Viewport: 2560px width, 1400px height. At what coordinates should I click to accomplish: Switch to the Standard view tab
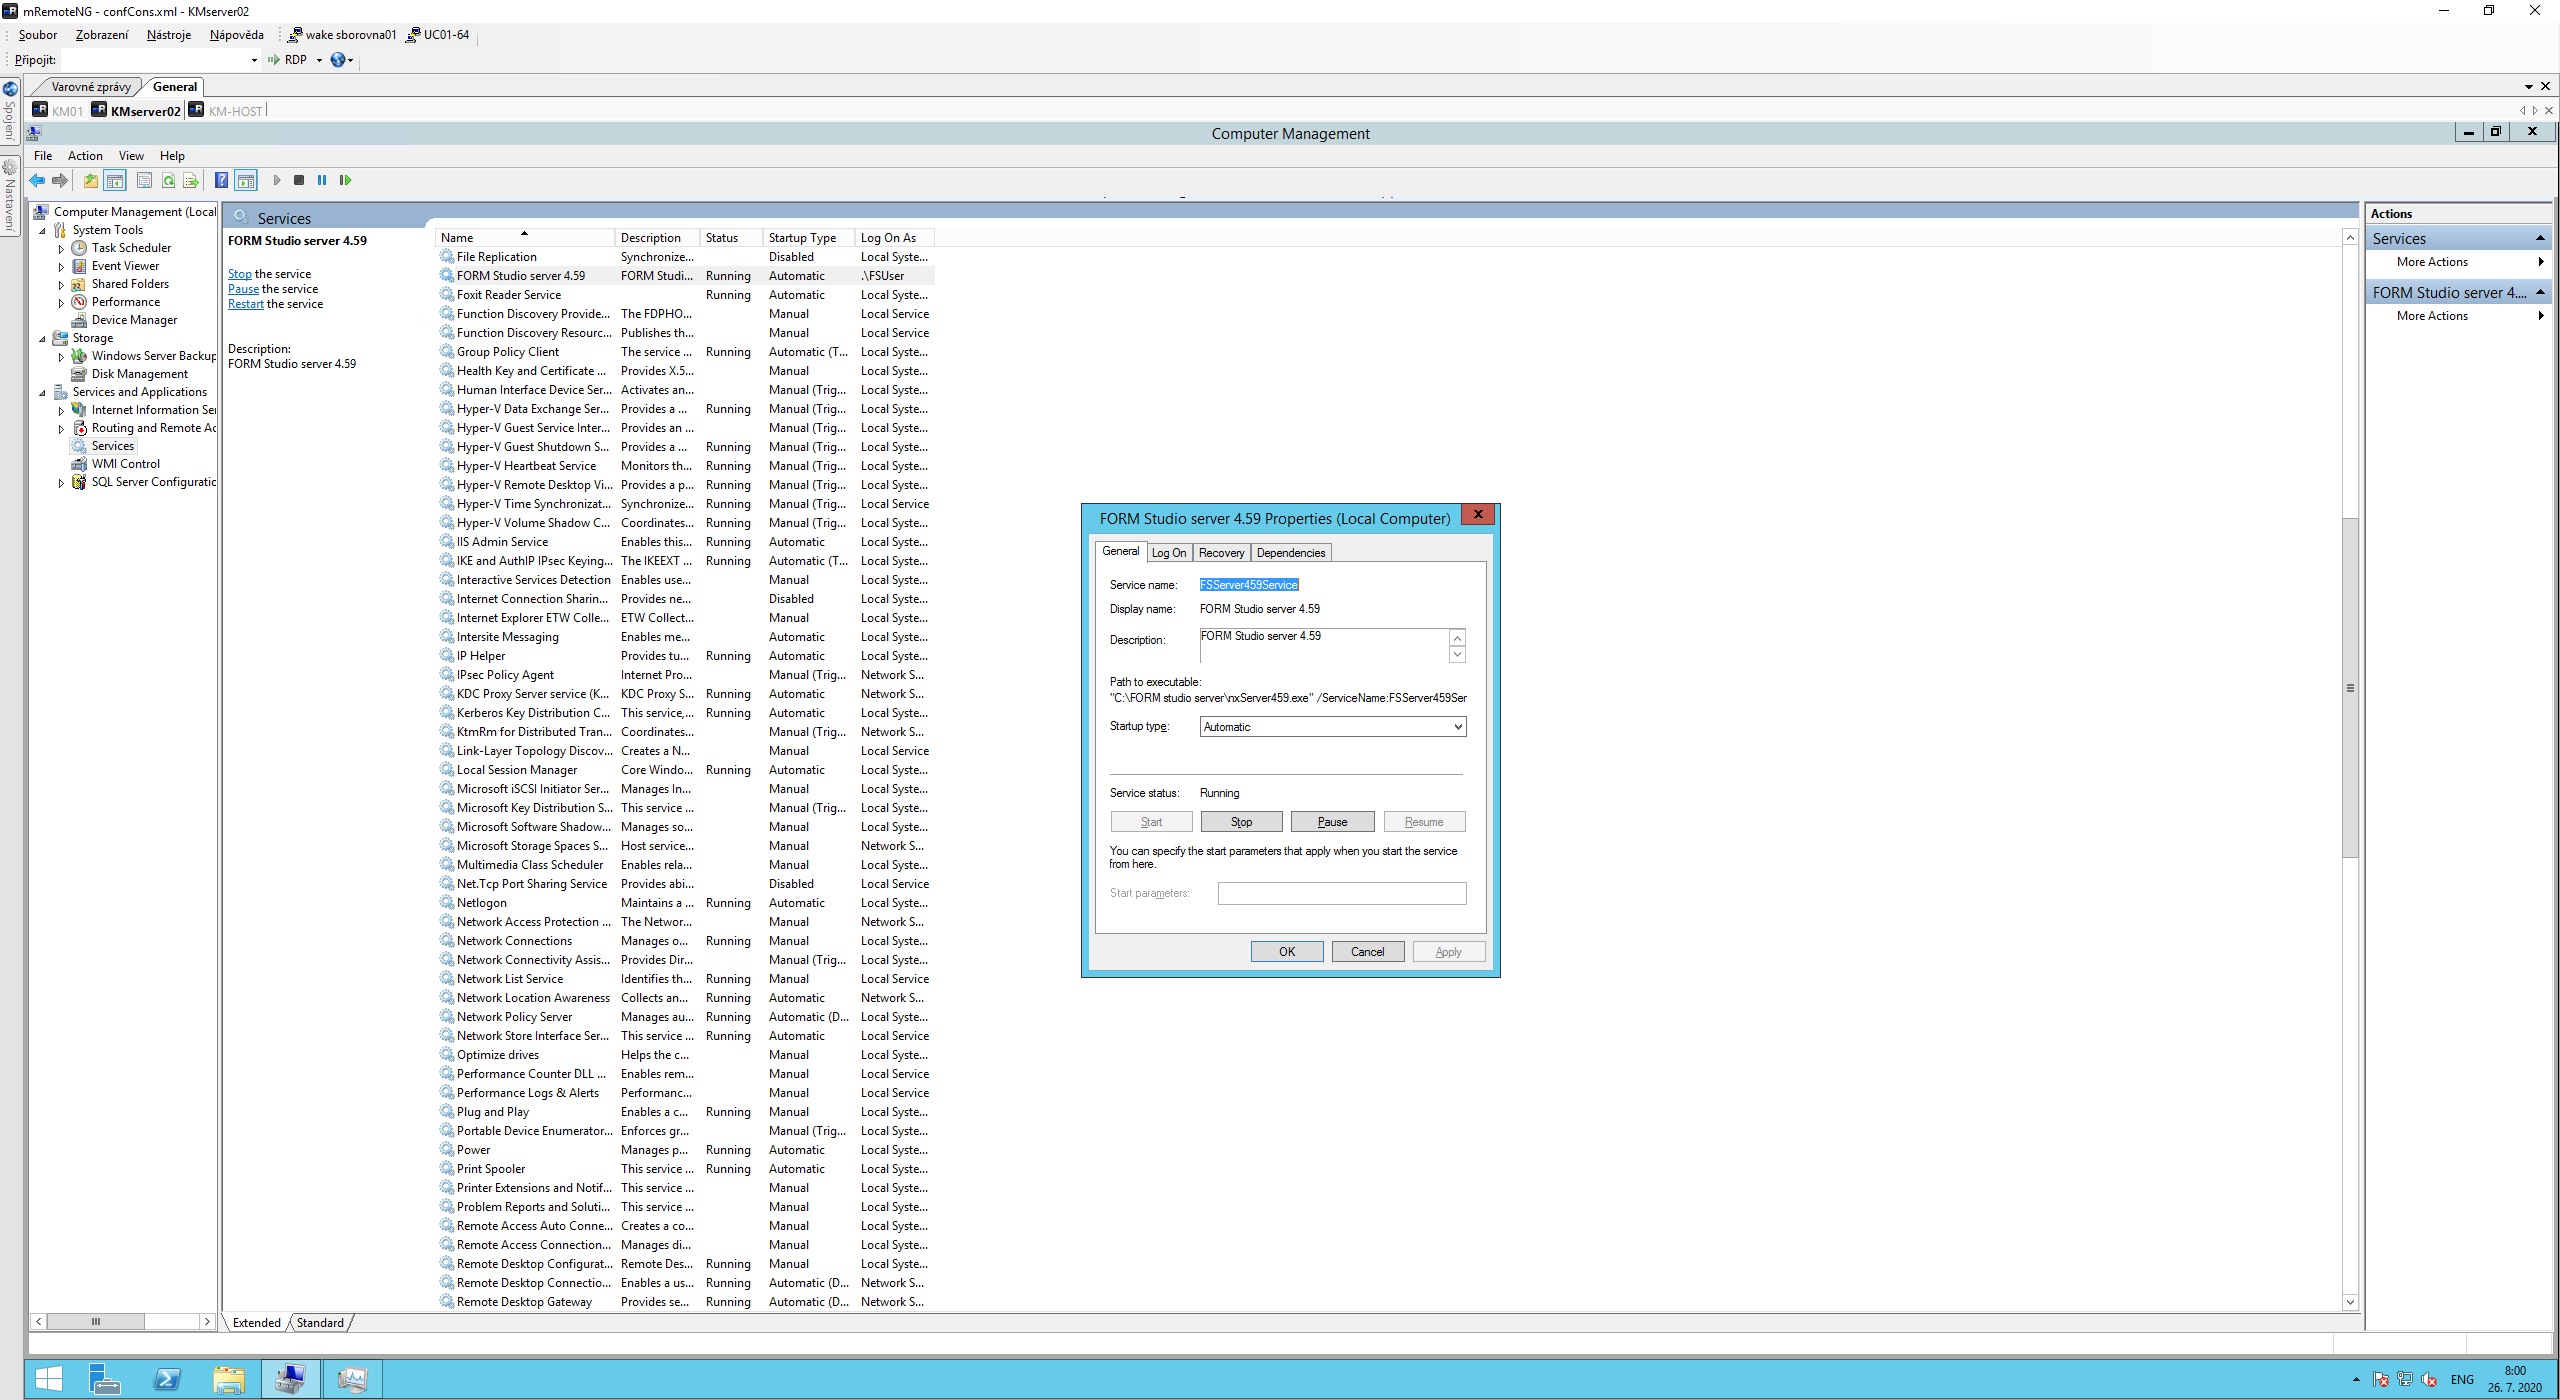320,1323
